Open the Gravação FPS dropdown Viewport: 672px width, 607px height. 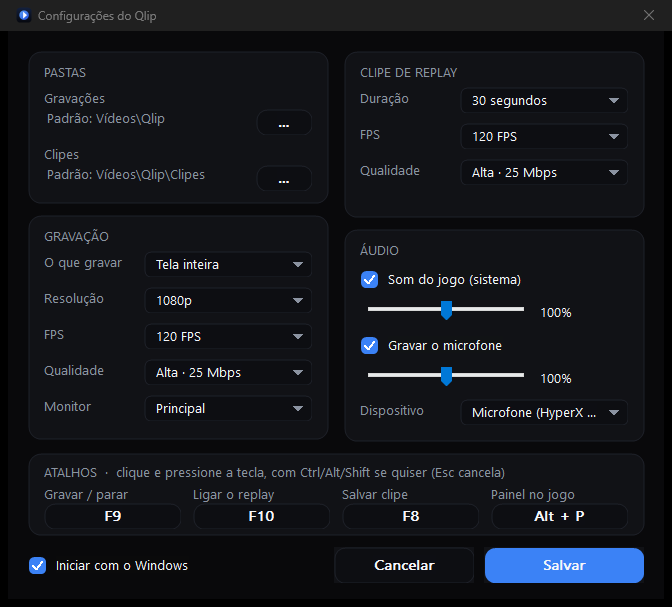tap(228, 337)
